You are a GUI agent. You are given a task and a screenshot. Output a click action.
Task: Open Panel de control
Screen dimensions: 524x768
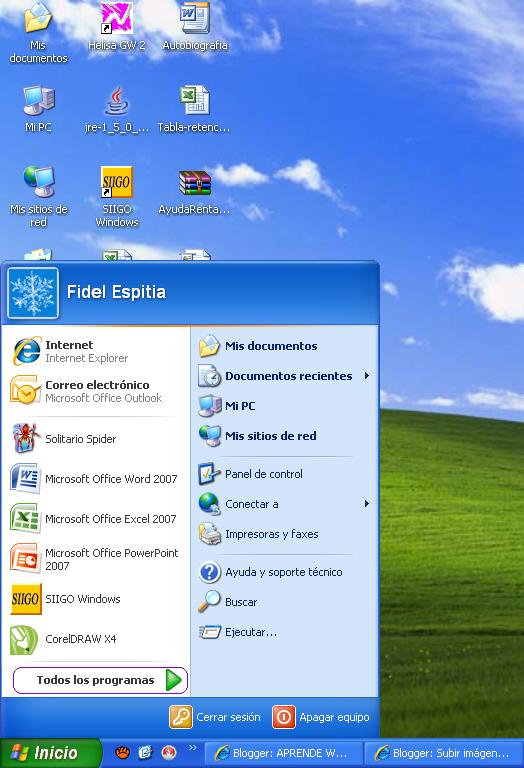[284, 474]
